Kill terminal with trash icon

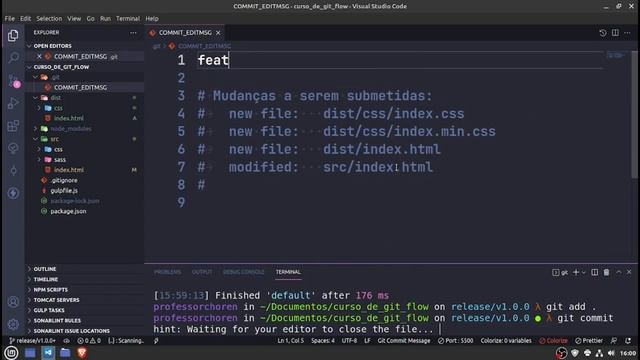click(x=607, y=272)
